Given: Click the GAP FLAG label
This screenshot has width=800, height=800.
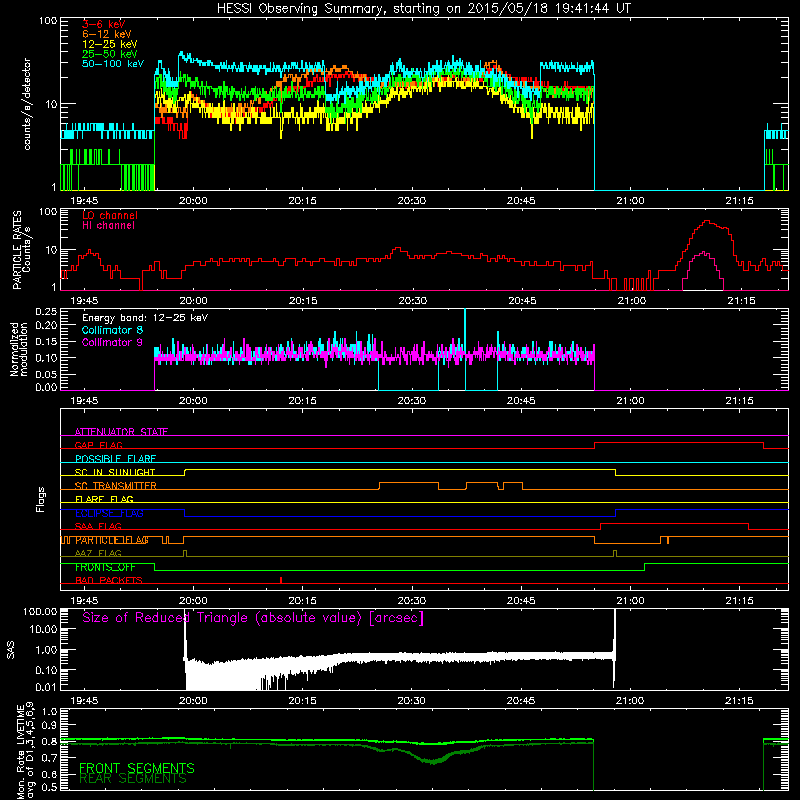Looking at the screenshot, I should (x=98, y=445).
